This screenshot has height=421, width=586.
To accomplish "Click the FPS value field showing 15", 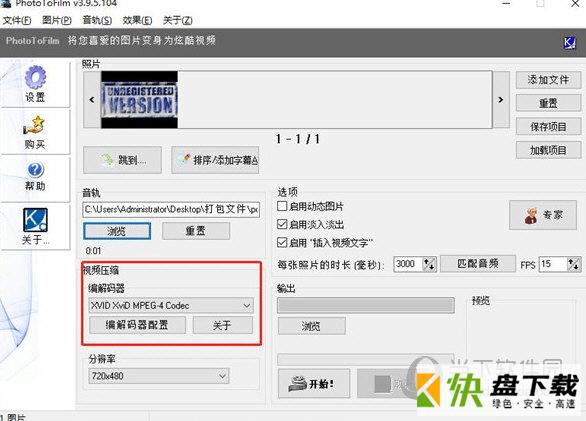I will [x=553, y=264].
